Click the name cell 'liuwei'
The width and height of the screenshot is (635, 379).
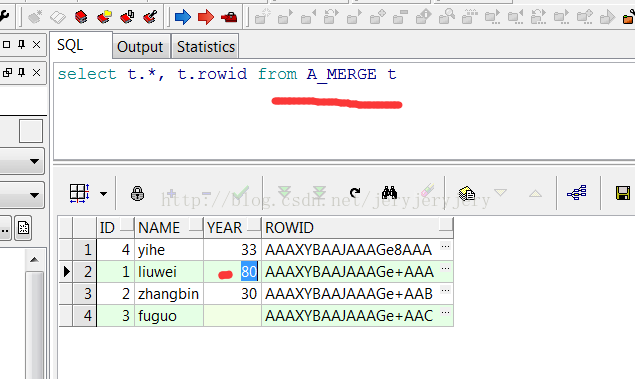coord(169,272)
